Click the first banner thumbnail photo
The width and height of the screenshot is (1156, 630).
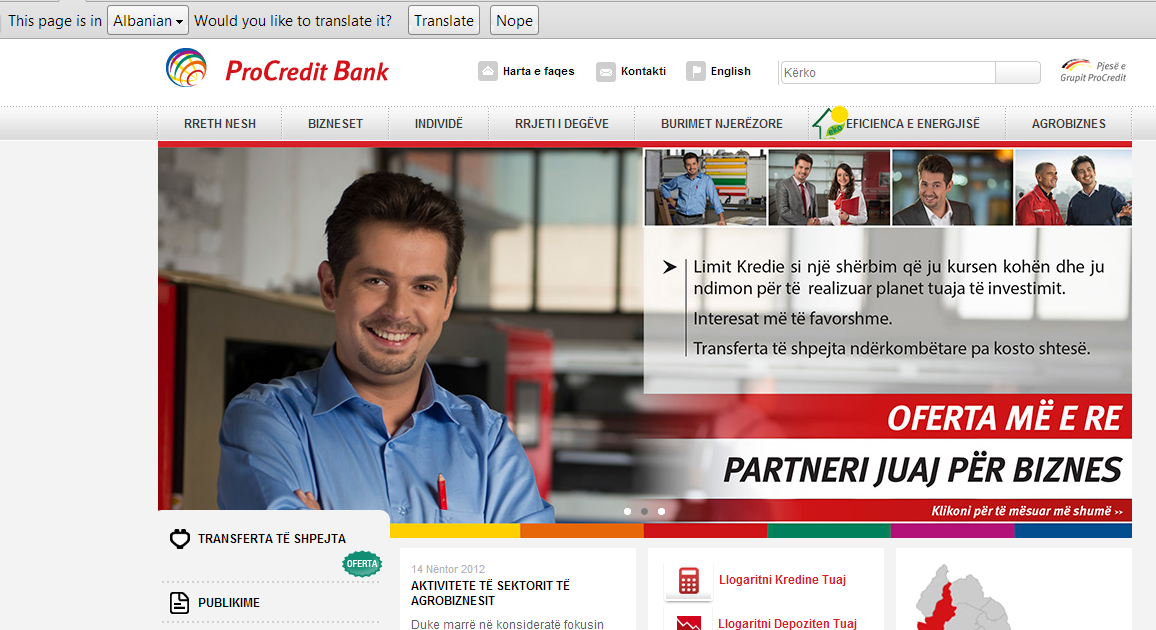click(705, 187)
